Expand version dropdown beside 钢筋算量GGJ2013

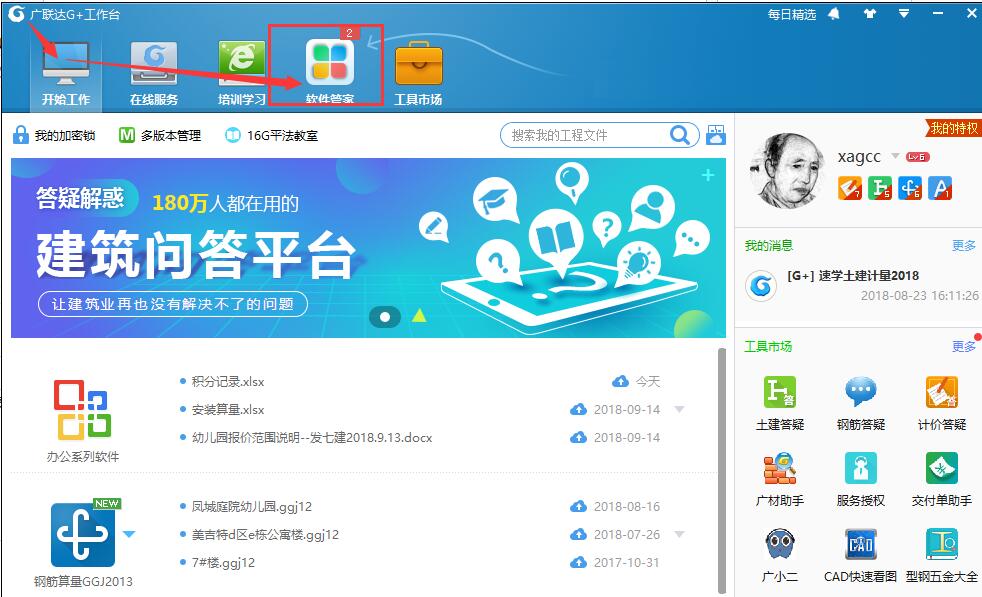tap(129, 534)
